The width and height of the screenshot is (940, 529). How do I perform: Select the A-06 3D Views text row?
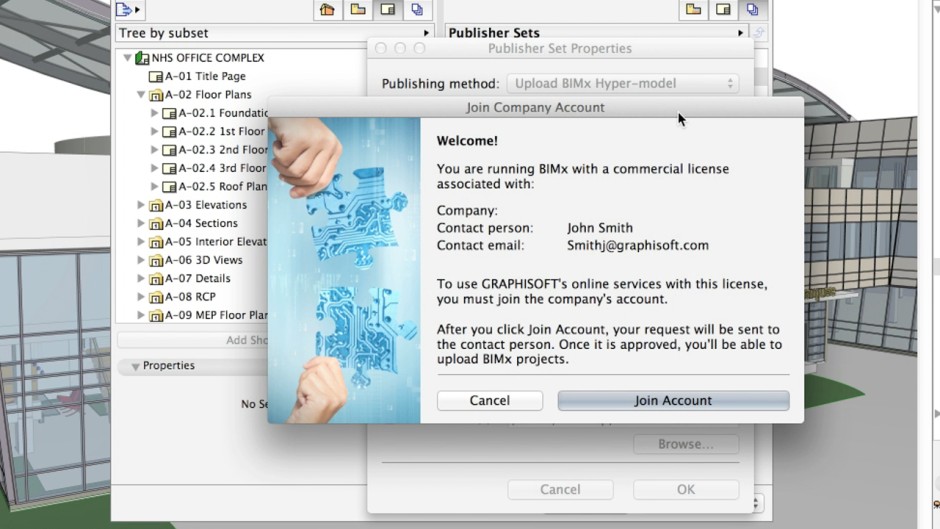coord(204,260)
